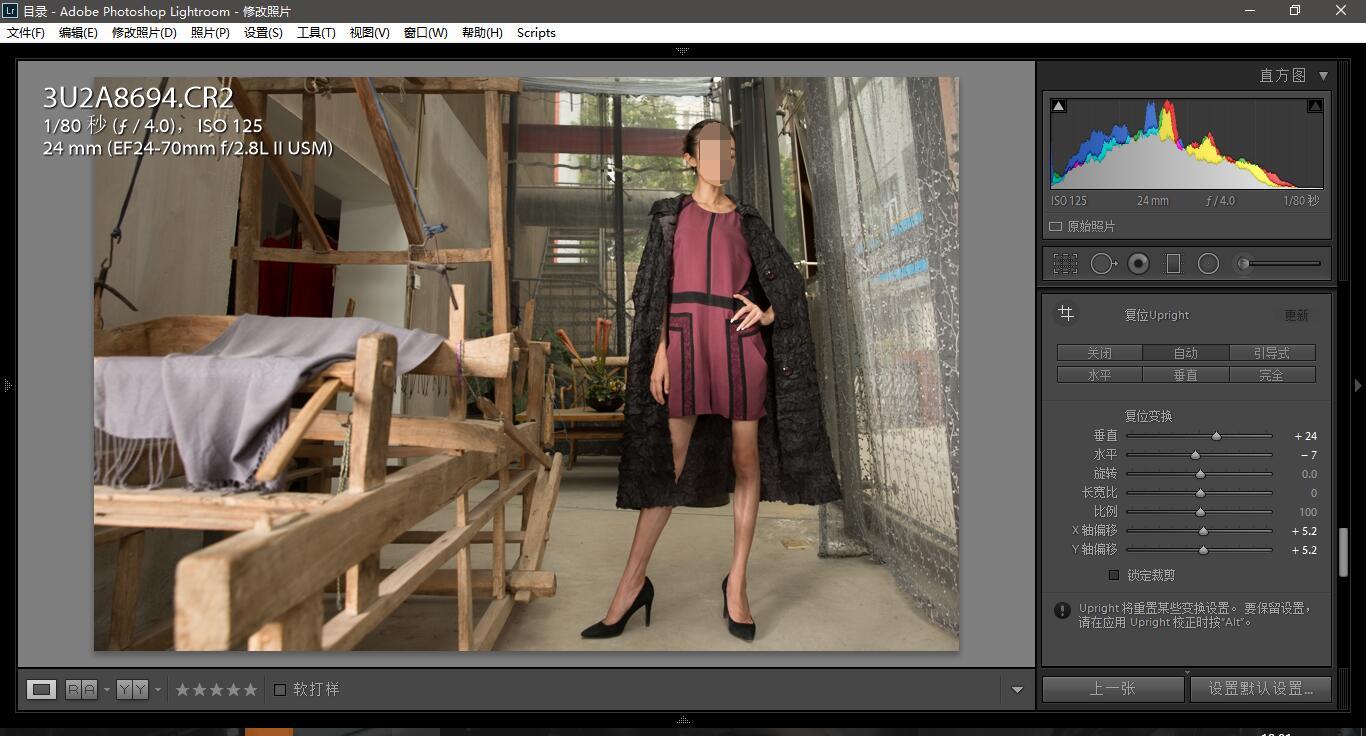This screenshot has width=1366, height=736.
Task: Check the 锁定裁剪 constrain crop box
Action: coord(1114,575)
